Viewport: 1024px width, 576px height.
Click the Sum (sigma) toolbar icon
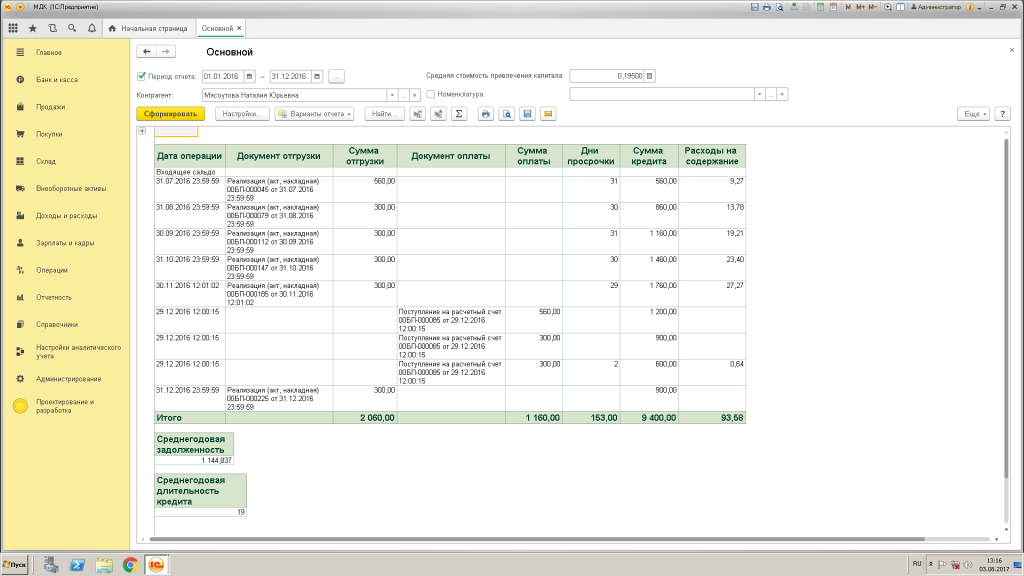coord(459,114)
